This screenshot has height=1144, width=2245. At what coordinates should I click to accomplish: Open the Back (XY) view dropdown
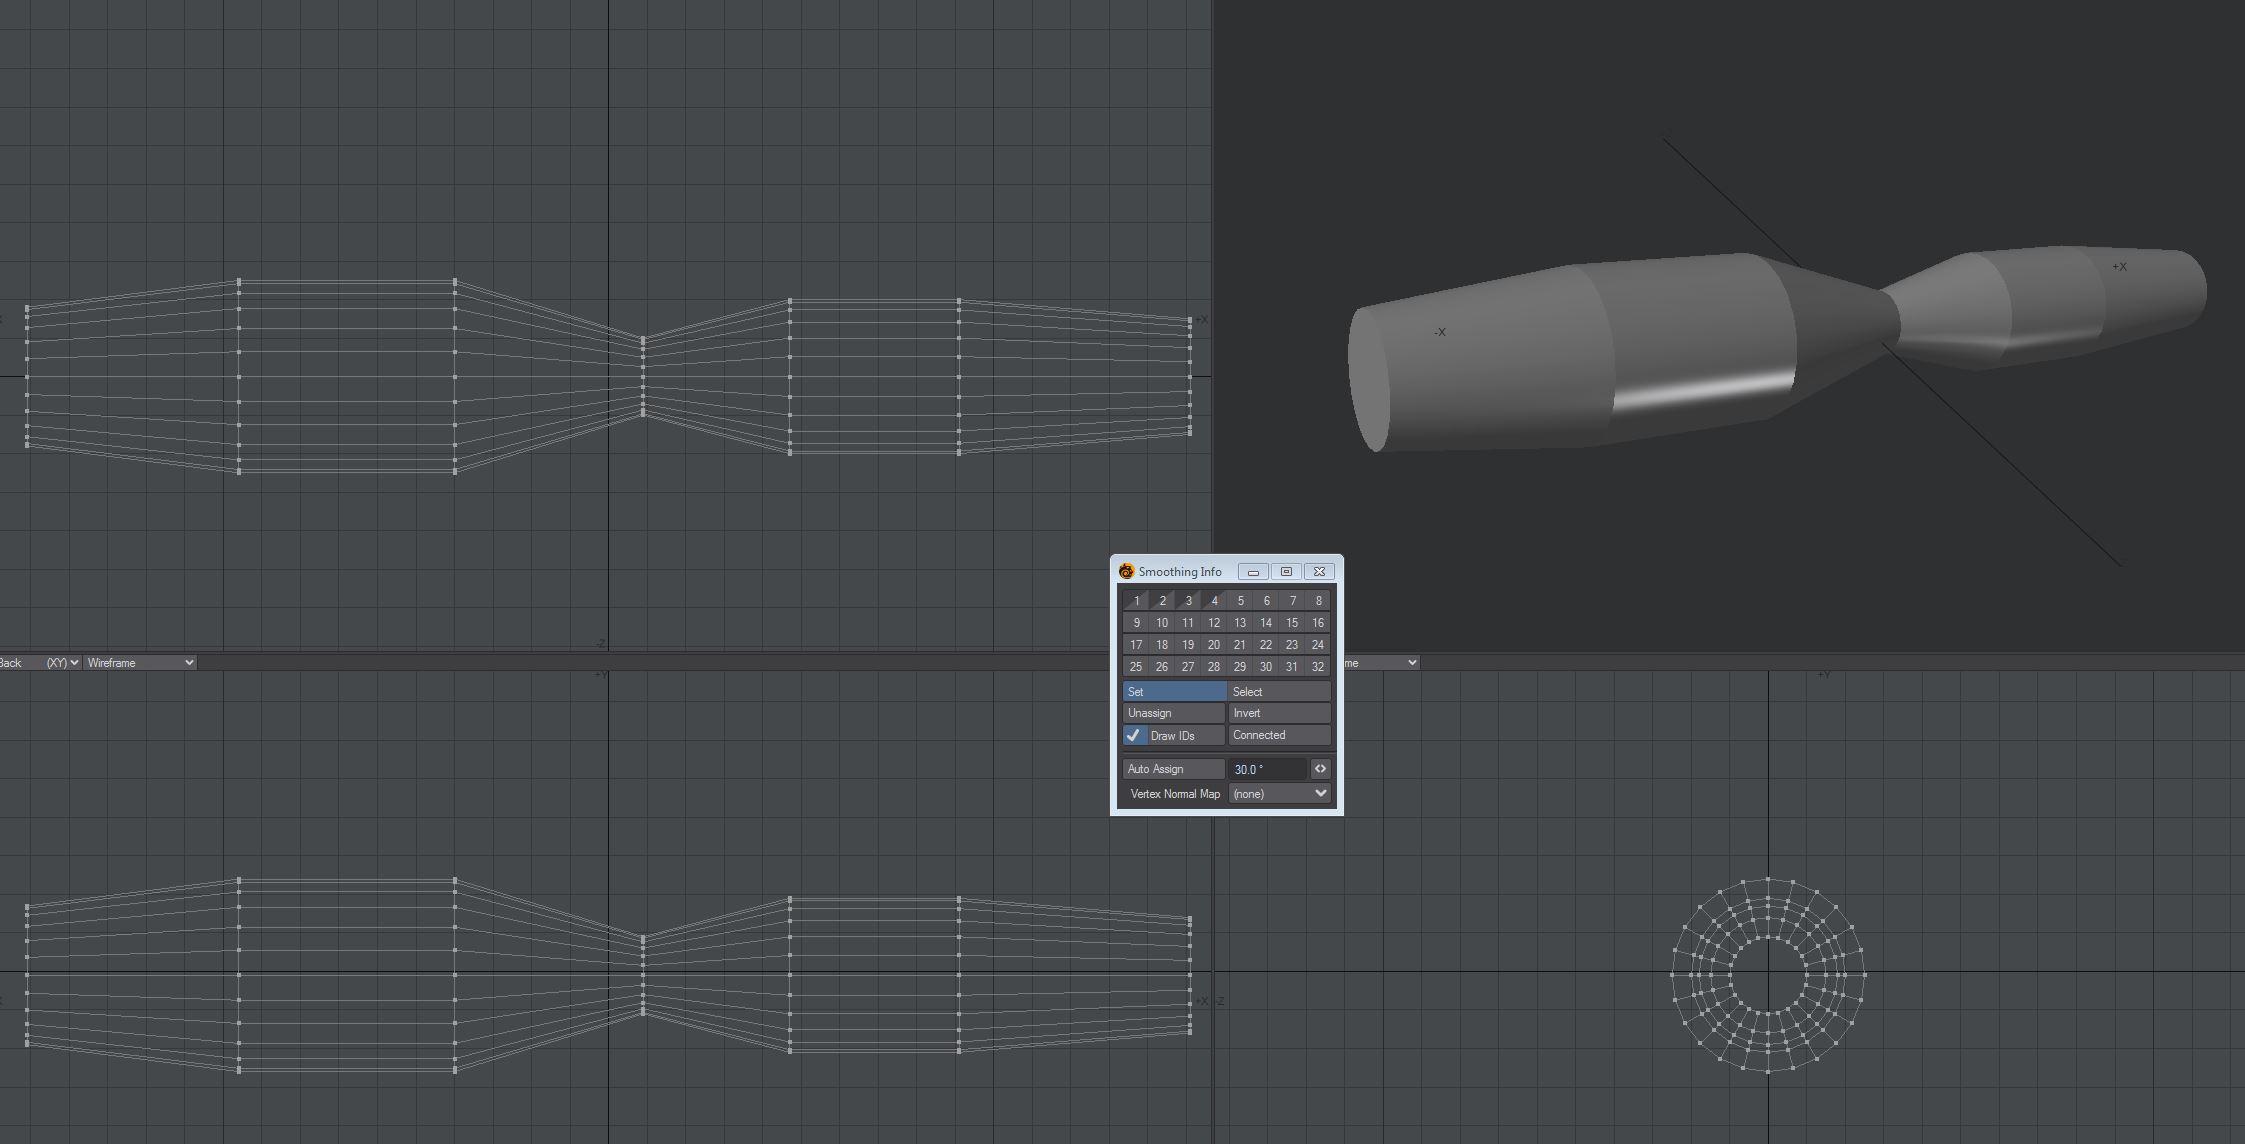40,663
